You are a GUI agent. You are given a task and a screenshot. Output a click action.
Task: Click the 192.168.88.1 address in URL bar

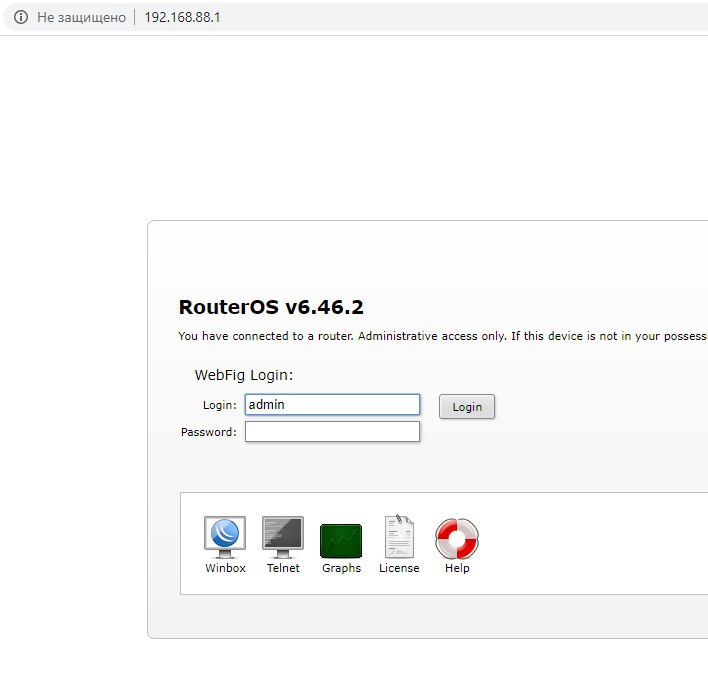(182, 17)
